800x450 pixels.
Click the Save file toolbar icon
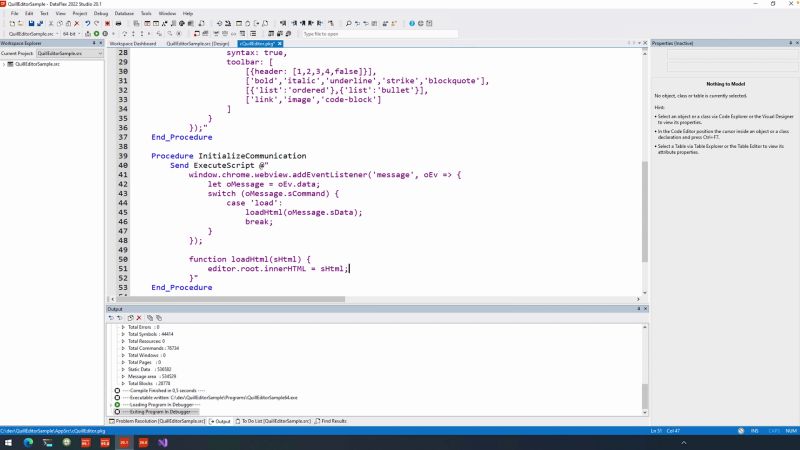tap(31, 23)
